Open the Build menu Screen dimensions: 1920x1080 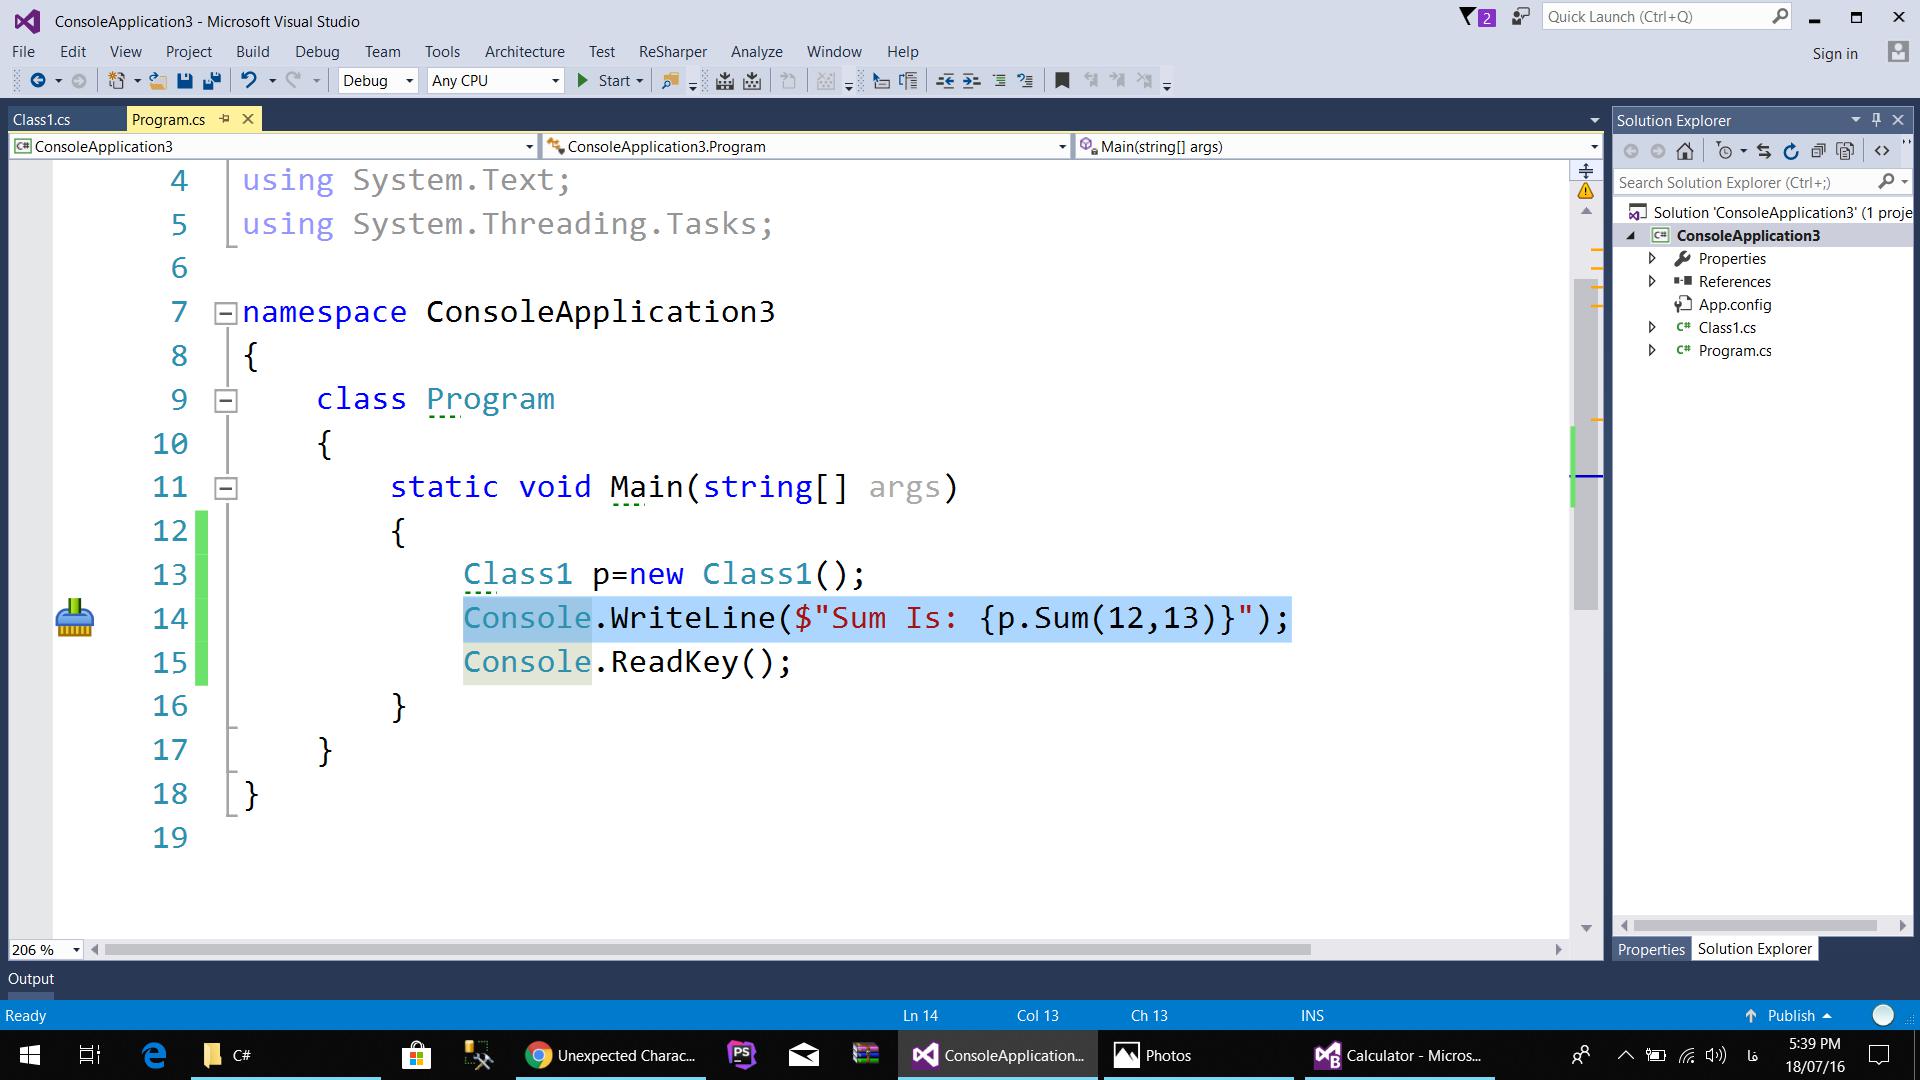coord(253,52)
